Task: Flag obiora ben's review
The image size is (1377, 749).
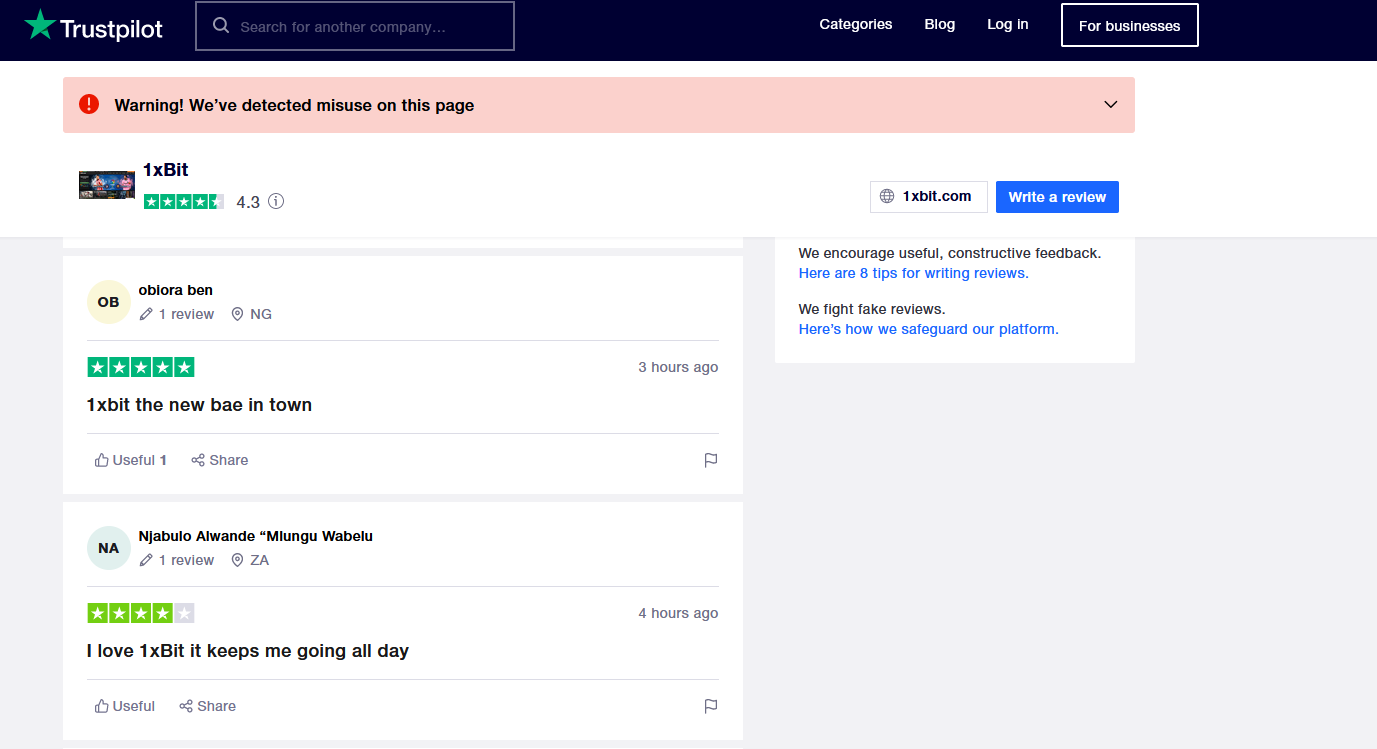Action: [x=711, y=460]
